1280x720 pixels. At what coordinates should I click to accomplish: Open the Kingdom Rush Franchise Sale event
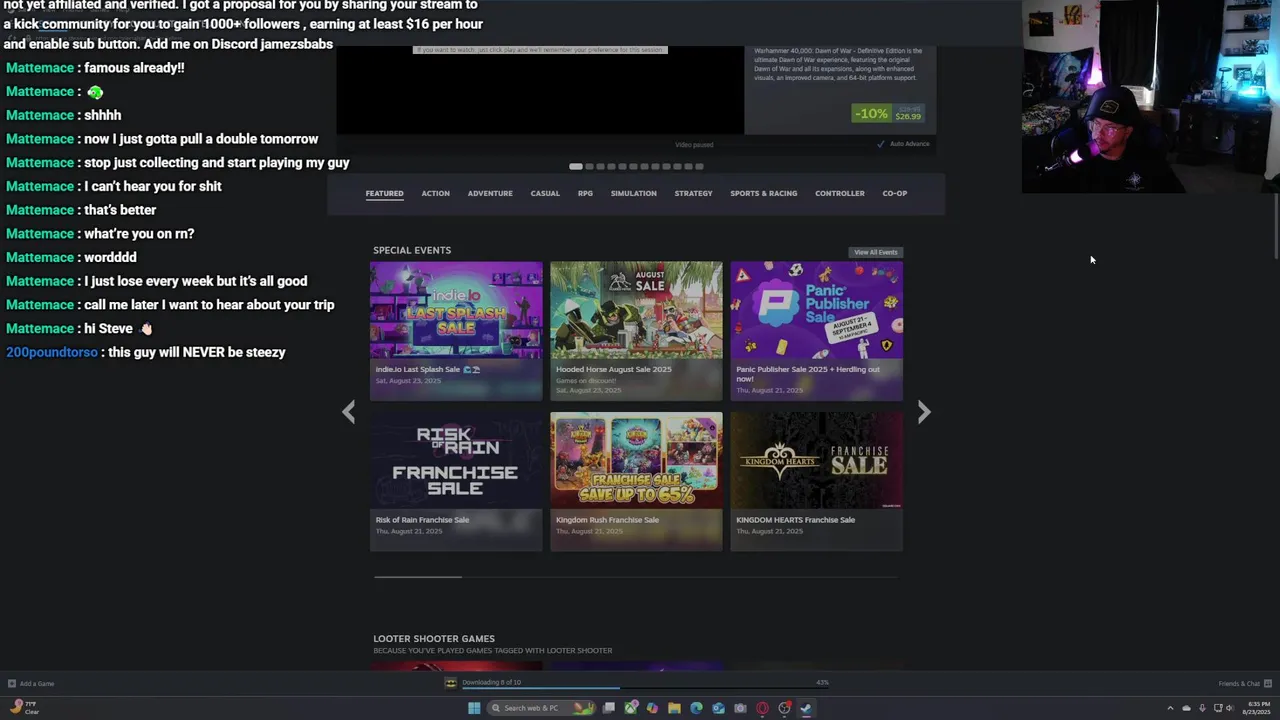[636, 481]
